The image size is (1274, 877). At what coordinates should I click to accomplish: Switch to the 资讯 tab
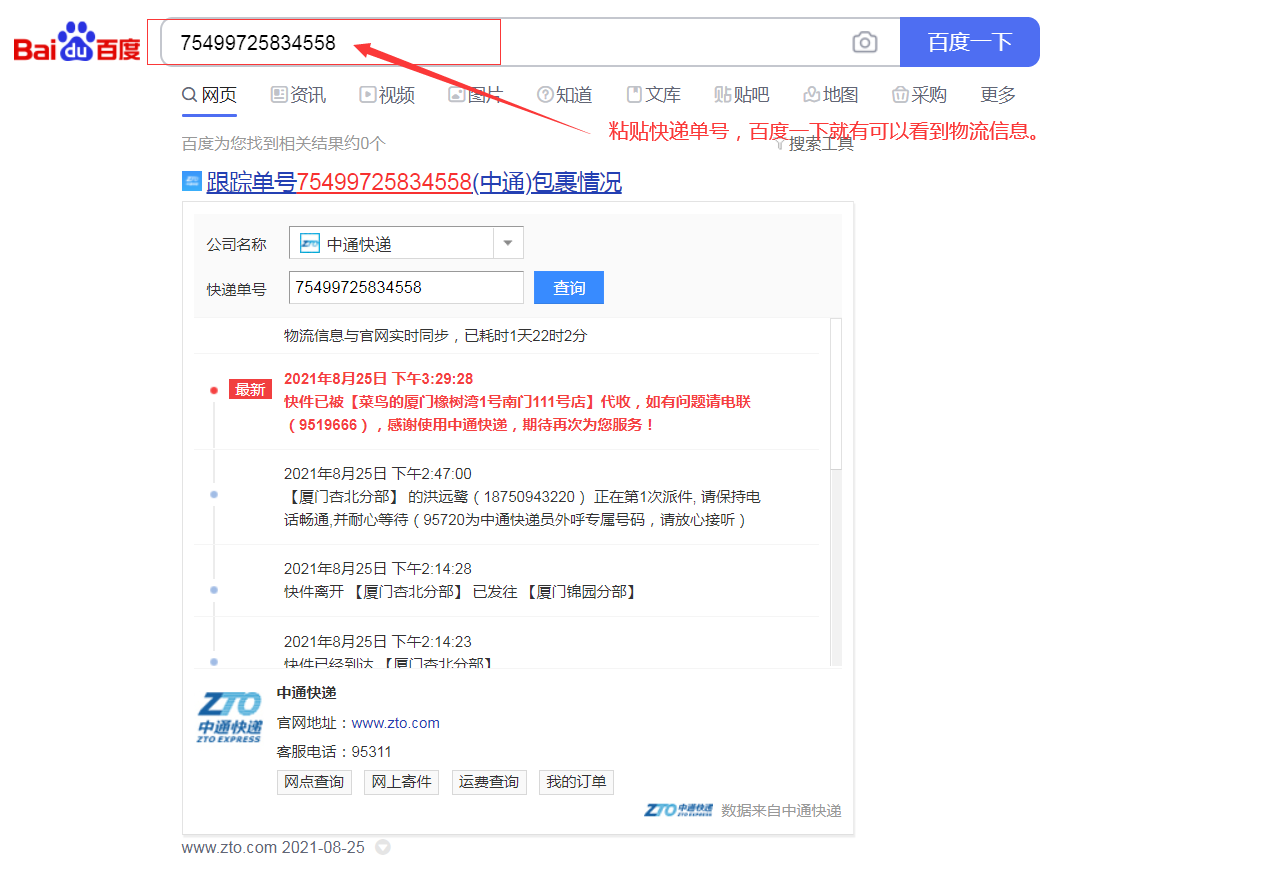[298, 95]
